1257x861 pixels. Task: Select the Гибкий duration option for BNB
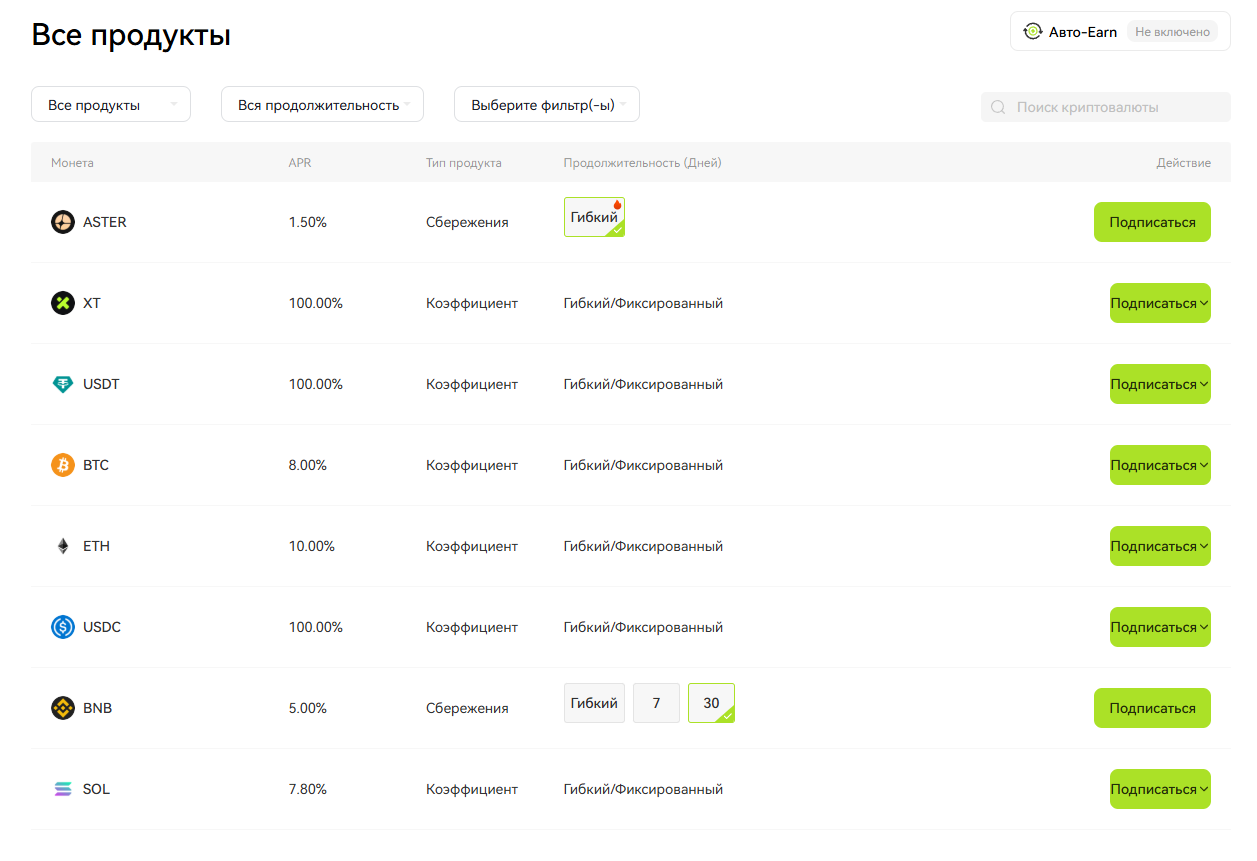[x=594, y=703]
